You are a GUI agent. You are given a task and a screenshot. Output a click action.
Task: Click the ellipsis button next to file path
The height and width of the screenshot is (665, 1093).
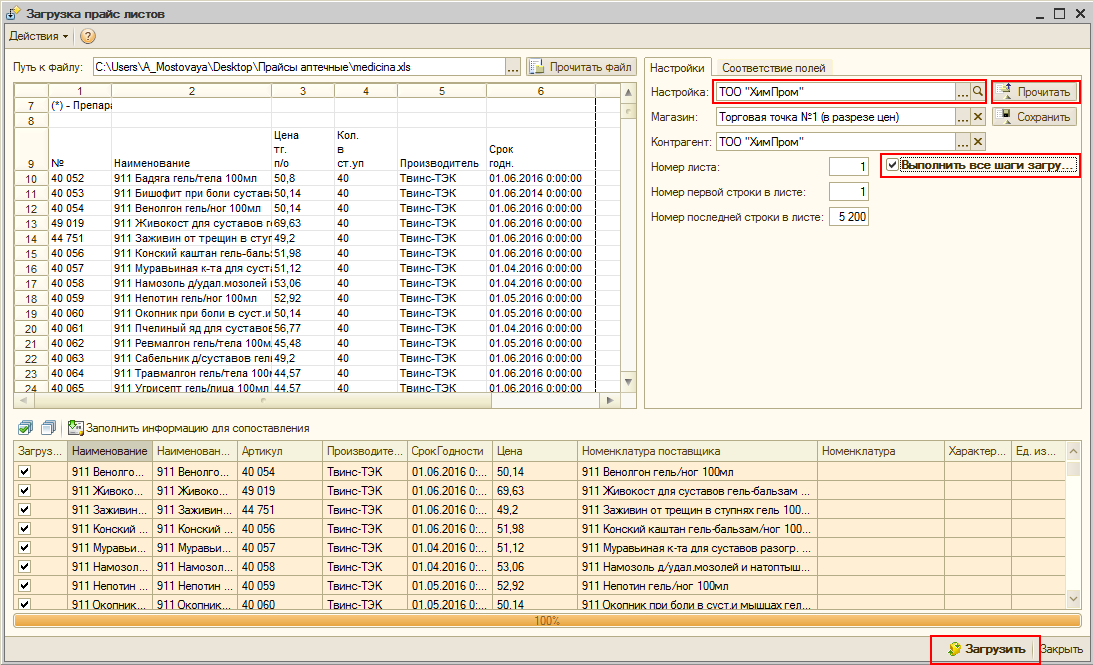click(513, 67)
